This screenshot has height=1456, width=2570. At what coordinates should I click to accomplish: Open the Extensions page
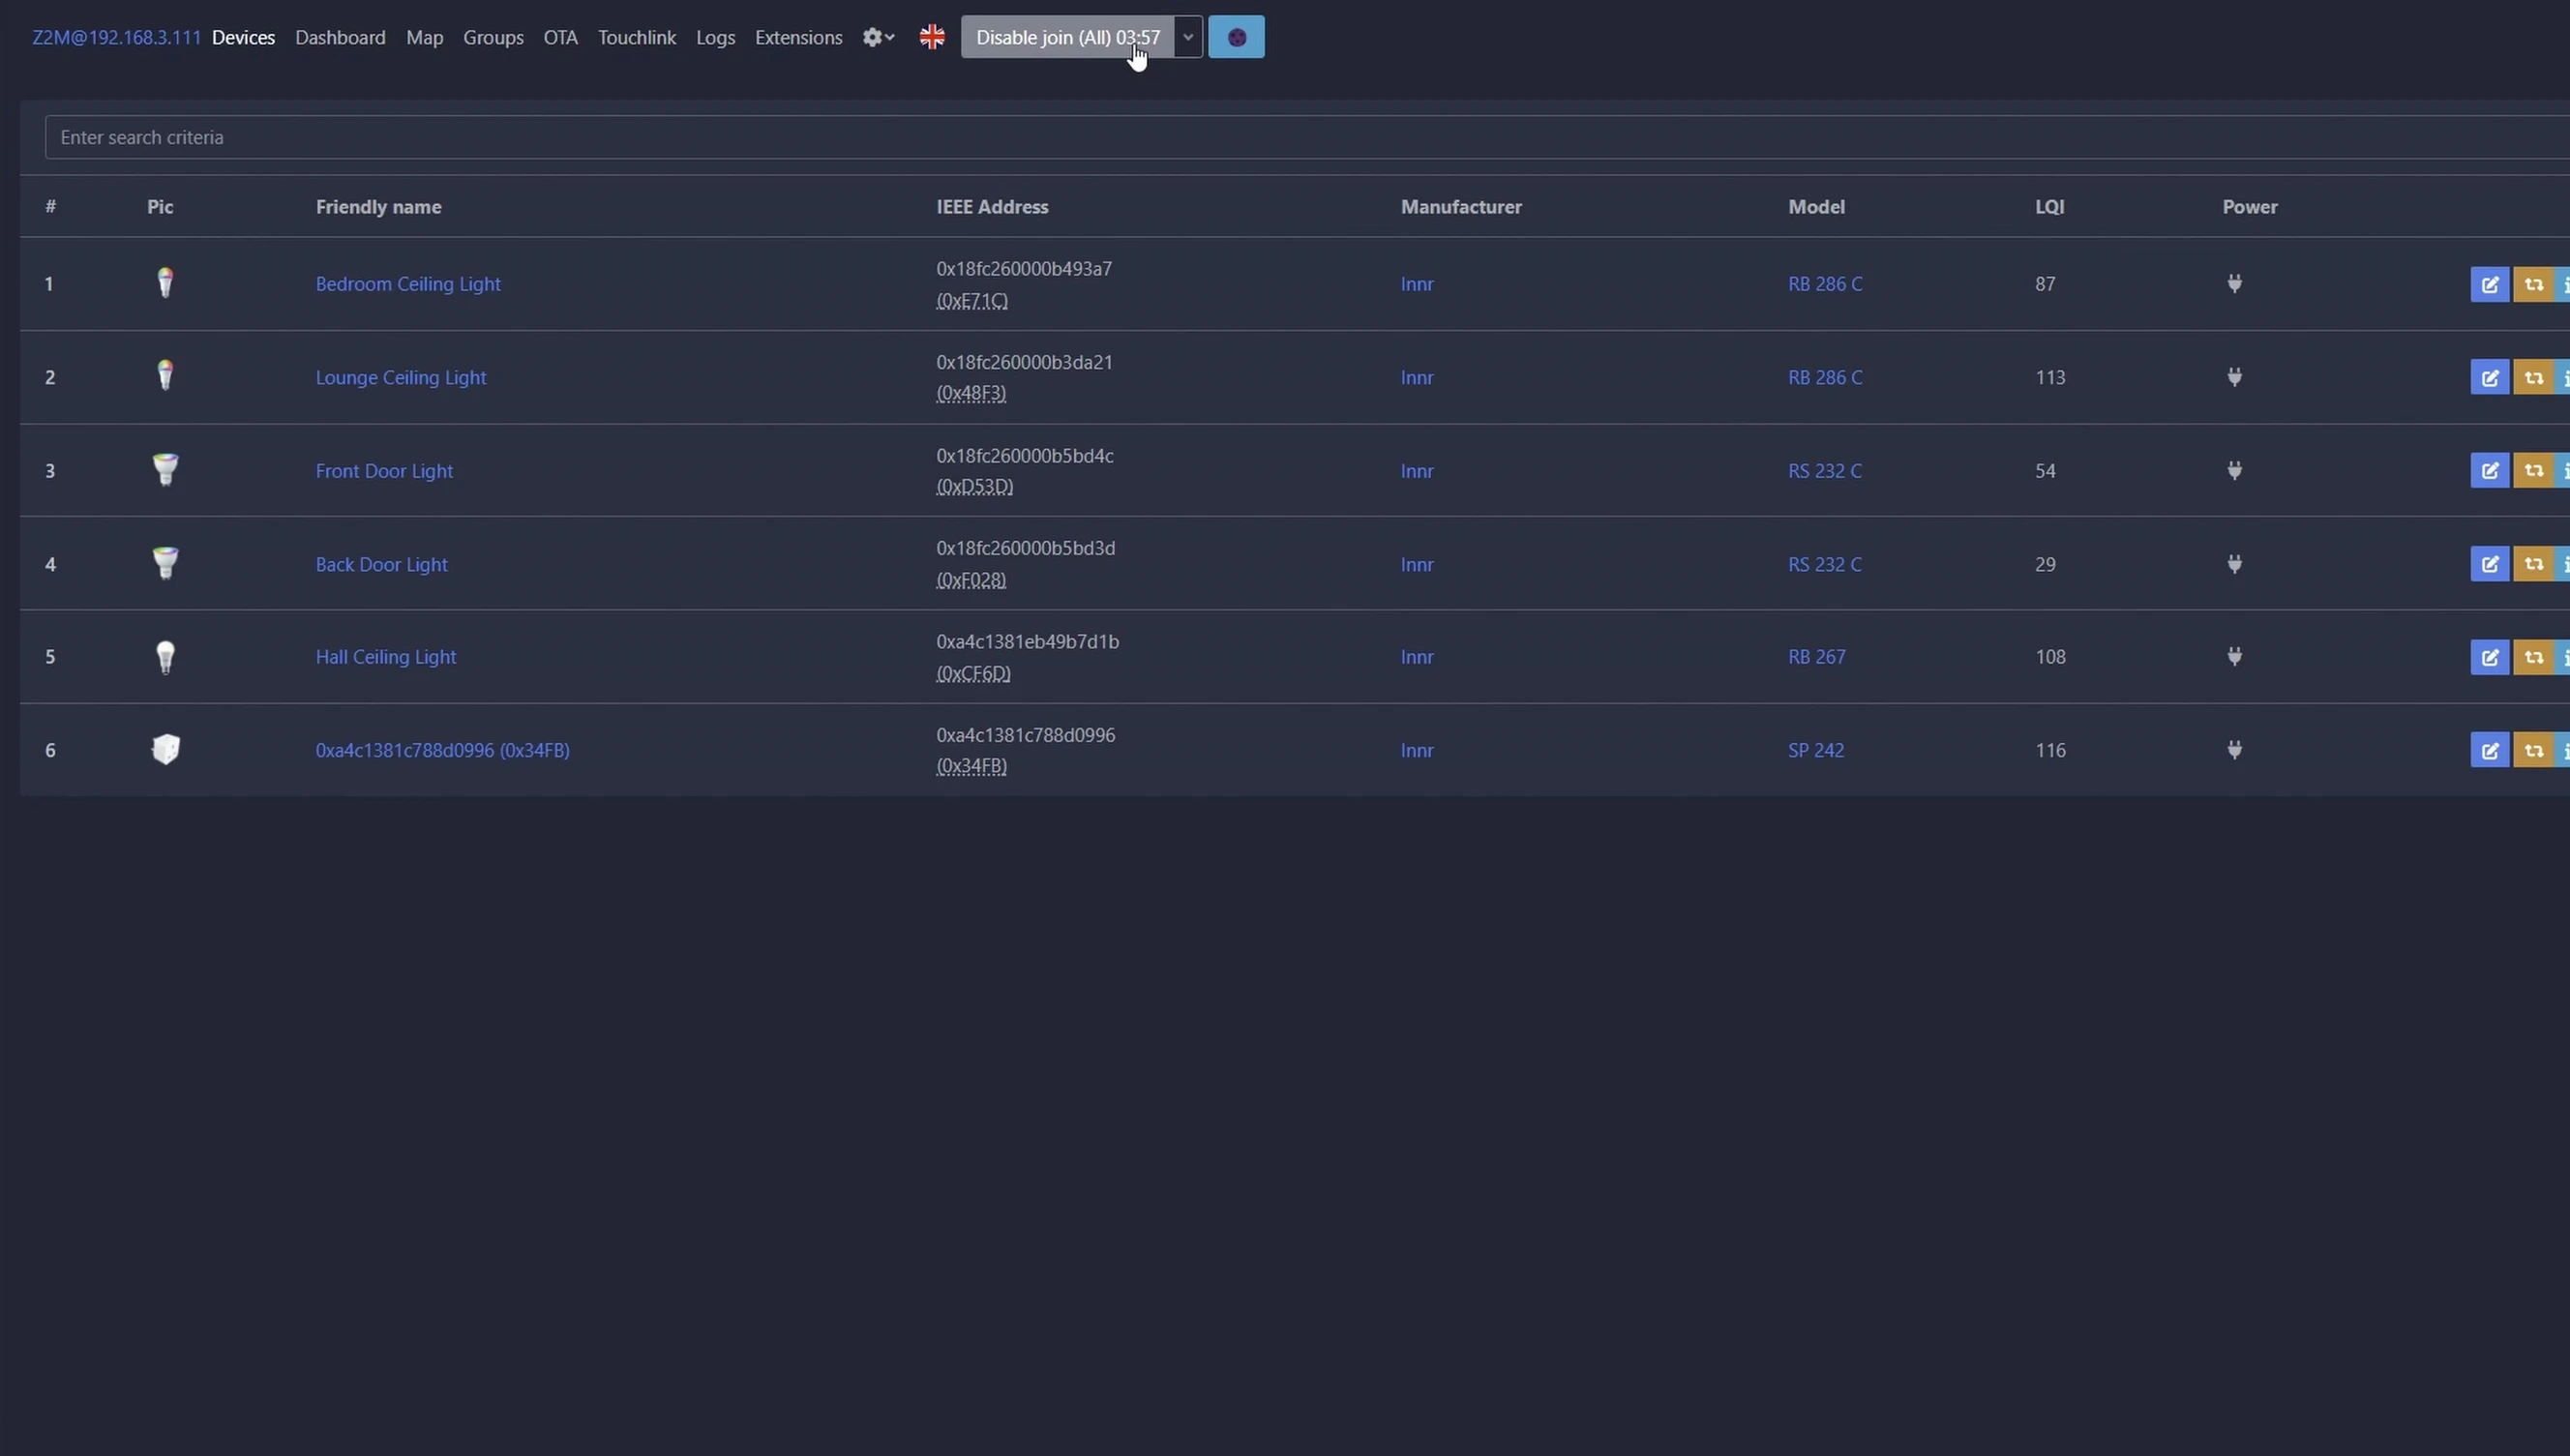(798, 37)
